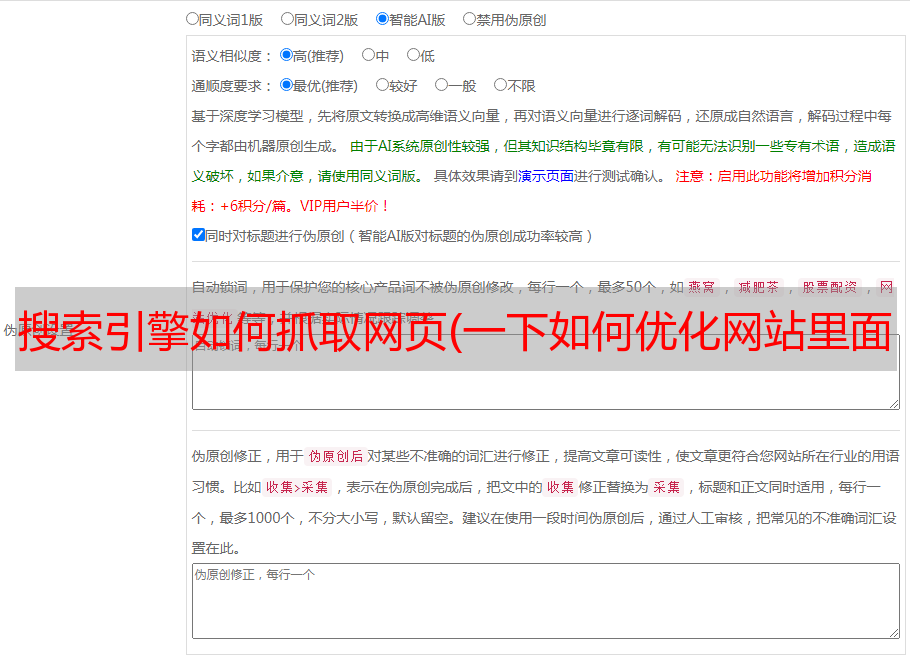Grab the 伪原创修正 textarea resize handle
Viewport: 911px width, 658px height.
pyautogui.click(x=894, y=633)
